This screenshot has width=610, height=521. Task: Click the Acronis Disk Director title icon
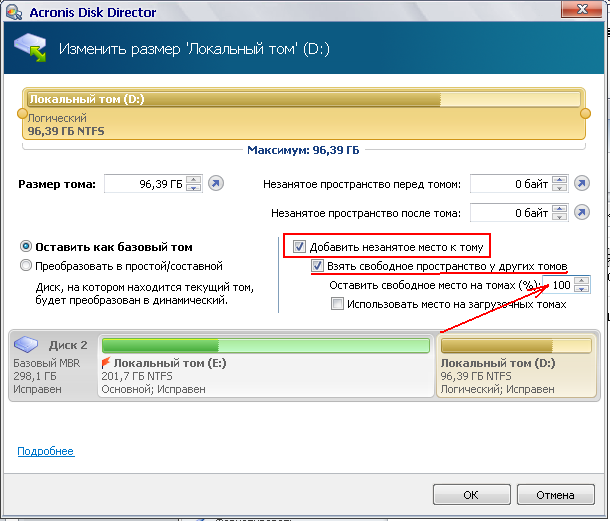tap(14, 12)
